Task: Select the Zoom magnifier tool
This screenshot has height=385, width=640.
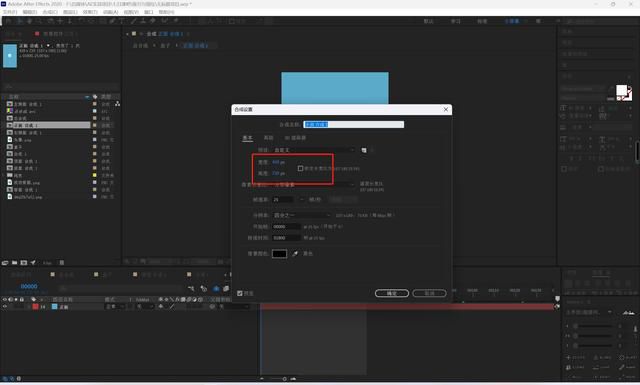Action: coord(39,21)
